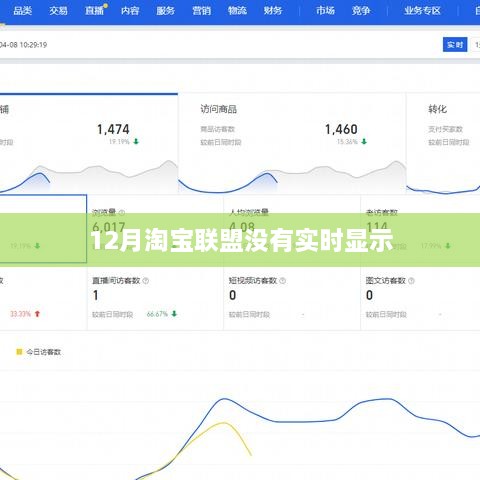Click the help icon beside 图文访客数
Image resolution: width=480 pixels, height=480 pixels.
[x=411, y=281]
